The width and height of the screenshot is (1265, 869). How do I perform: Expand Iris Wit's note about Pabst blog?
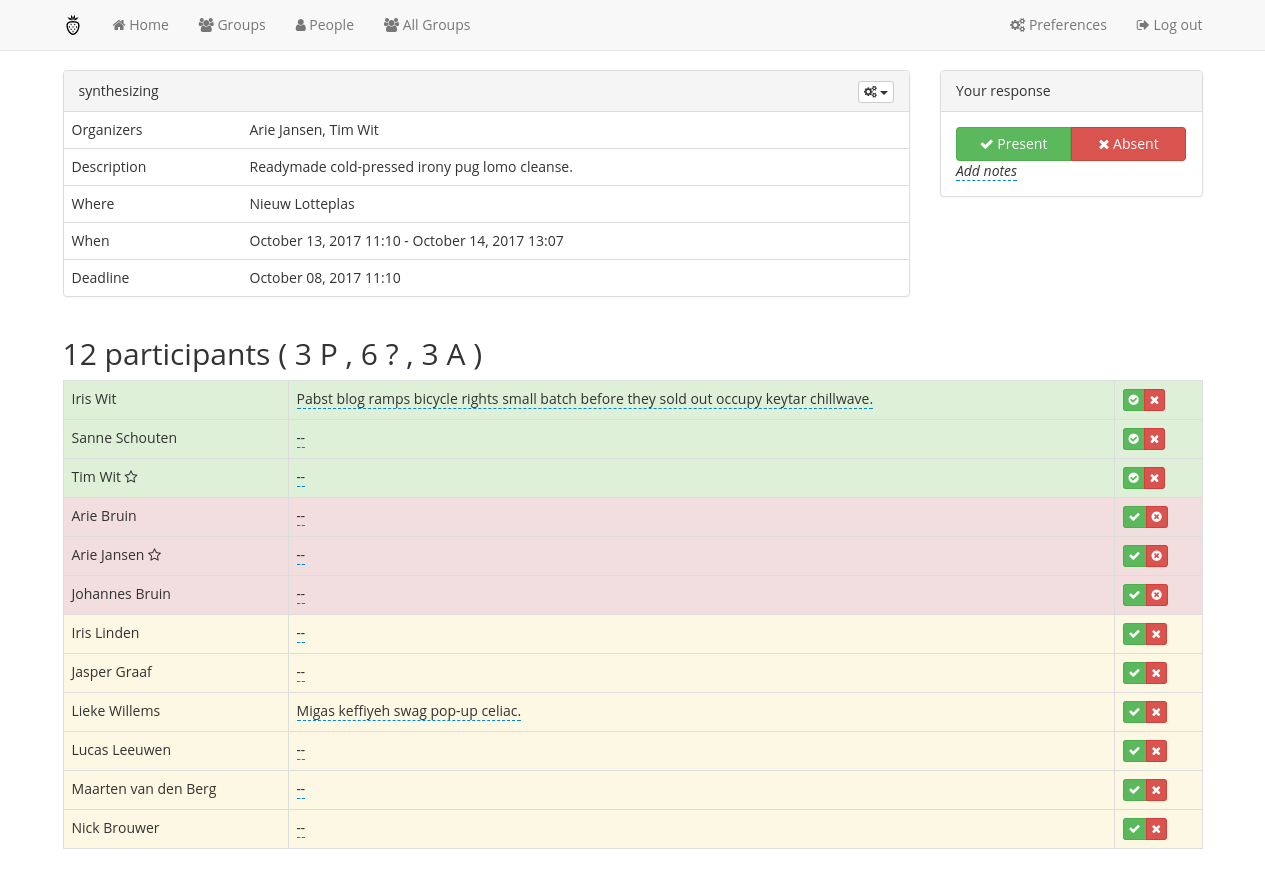(x=584, y=399)
